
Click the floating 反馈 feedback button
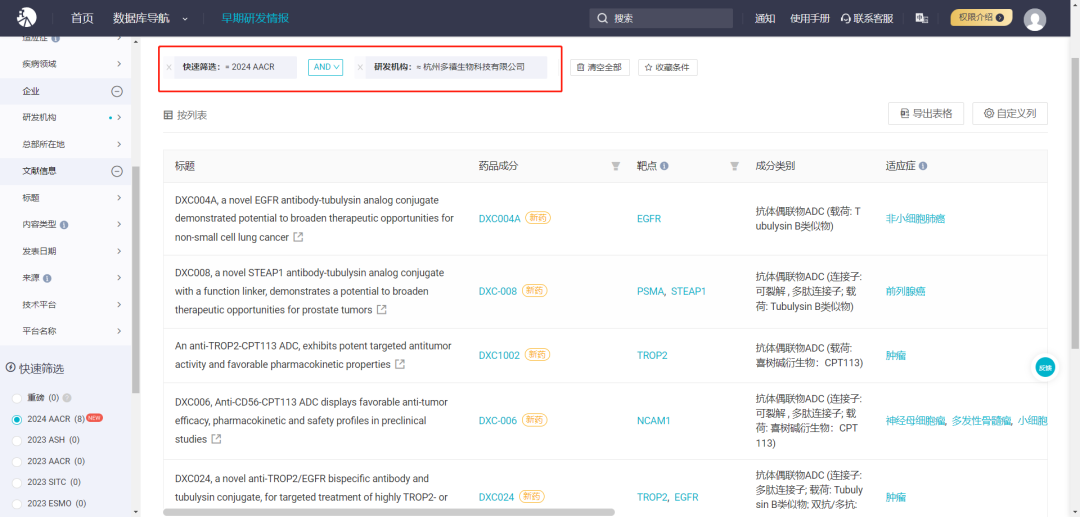[1045, 367]
